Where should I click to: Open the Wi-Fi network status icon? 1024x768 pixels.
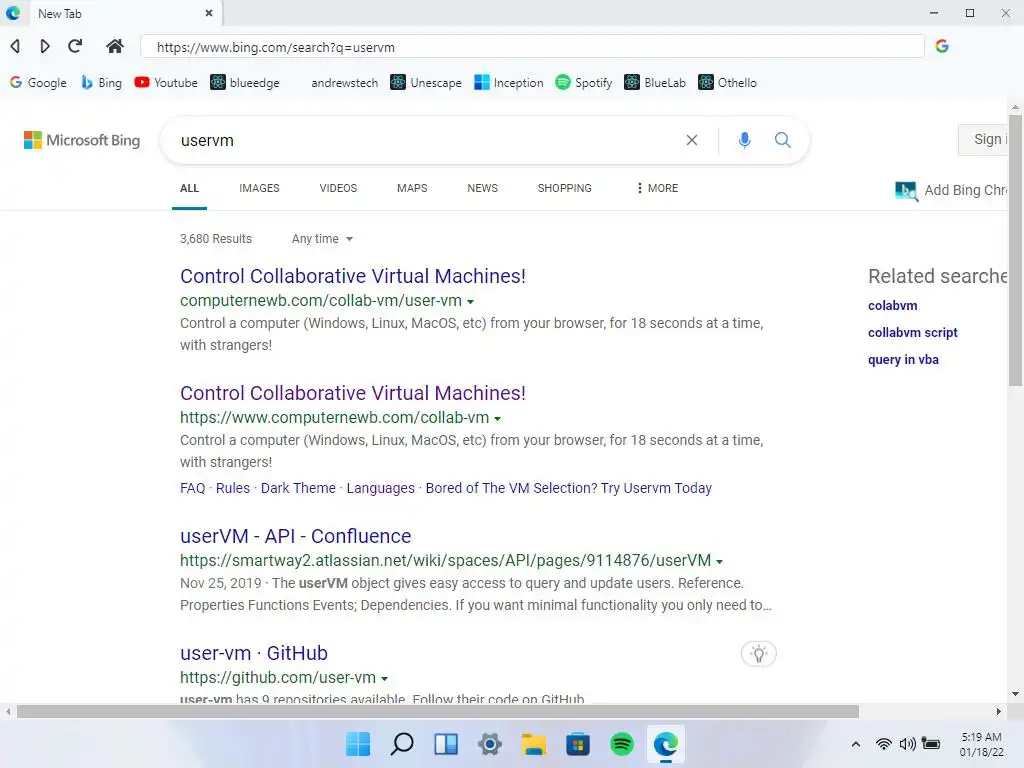tap(884, 744)
